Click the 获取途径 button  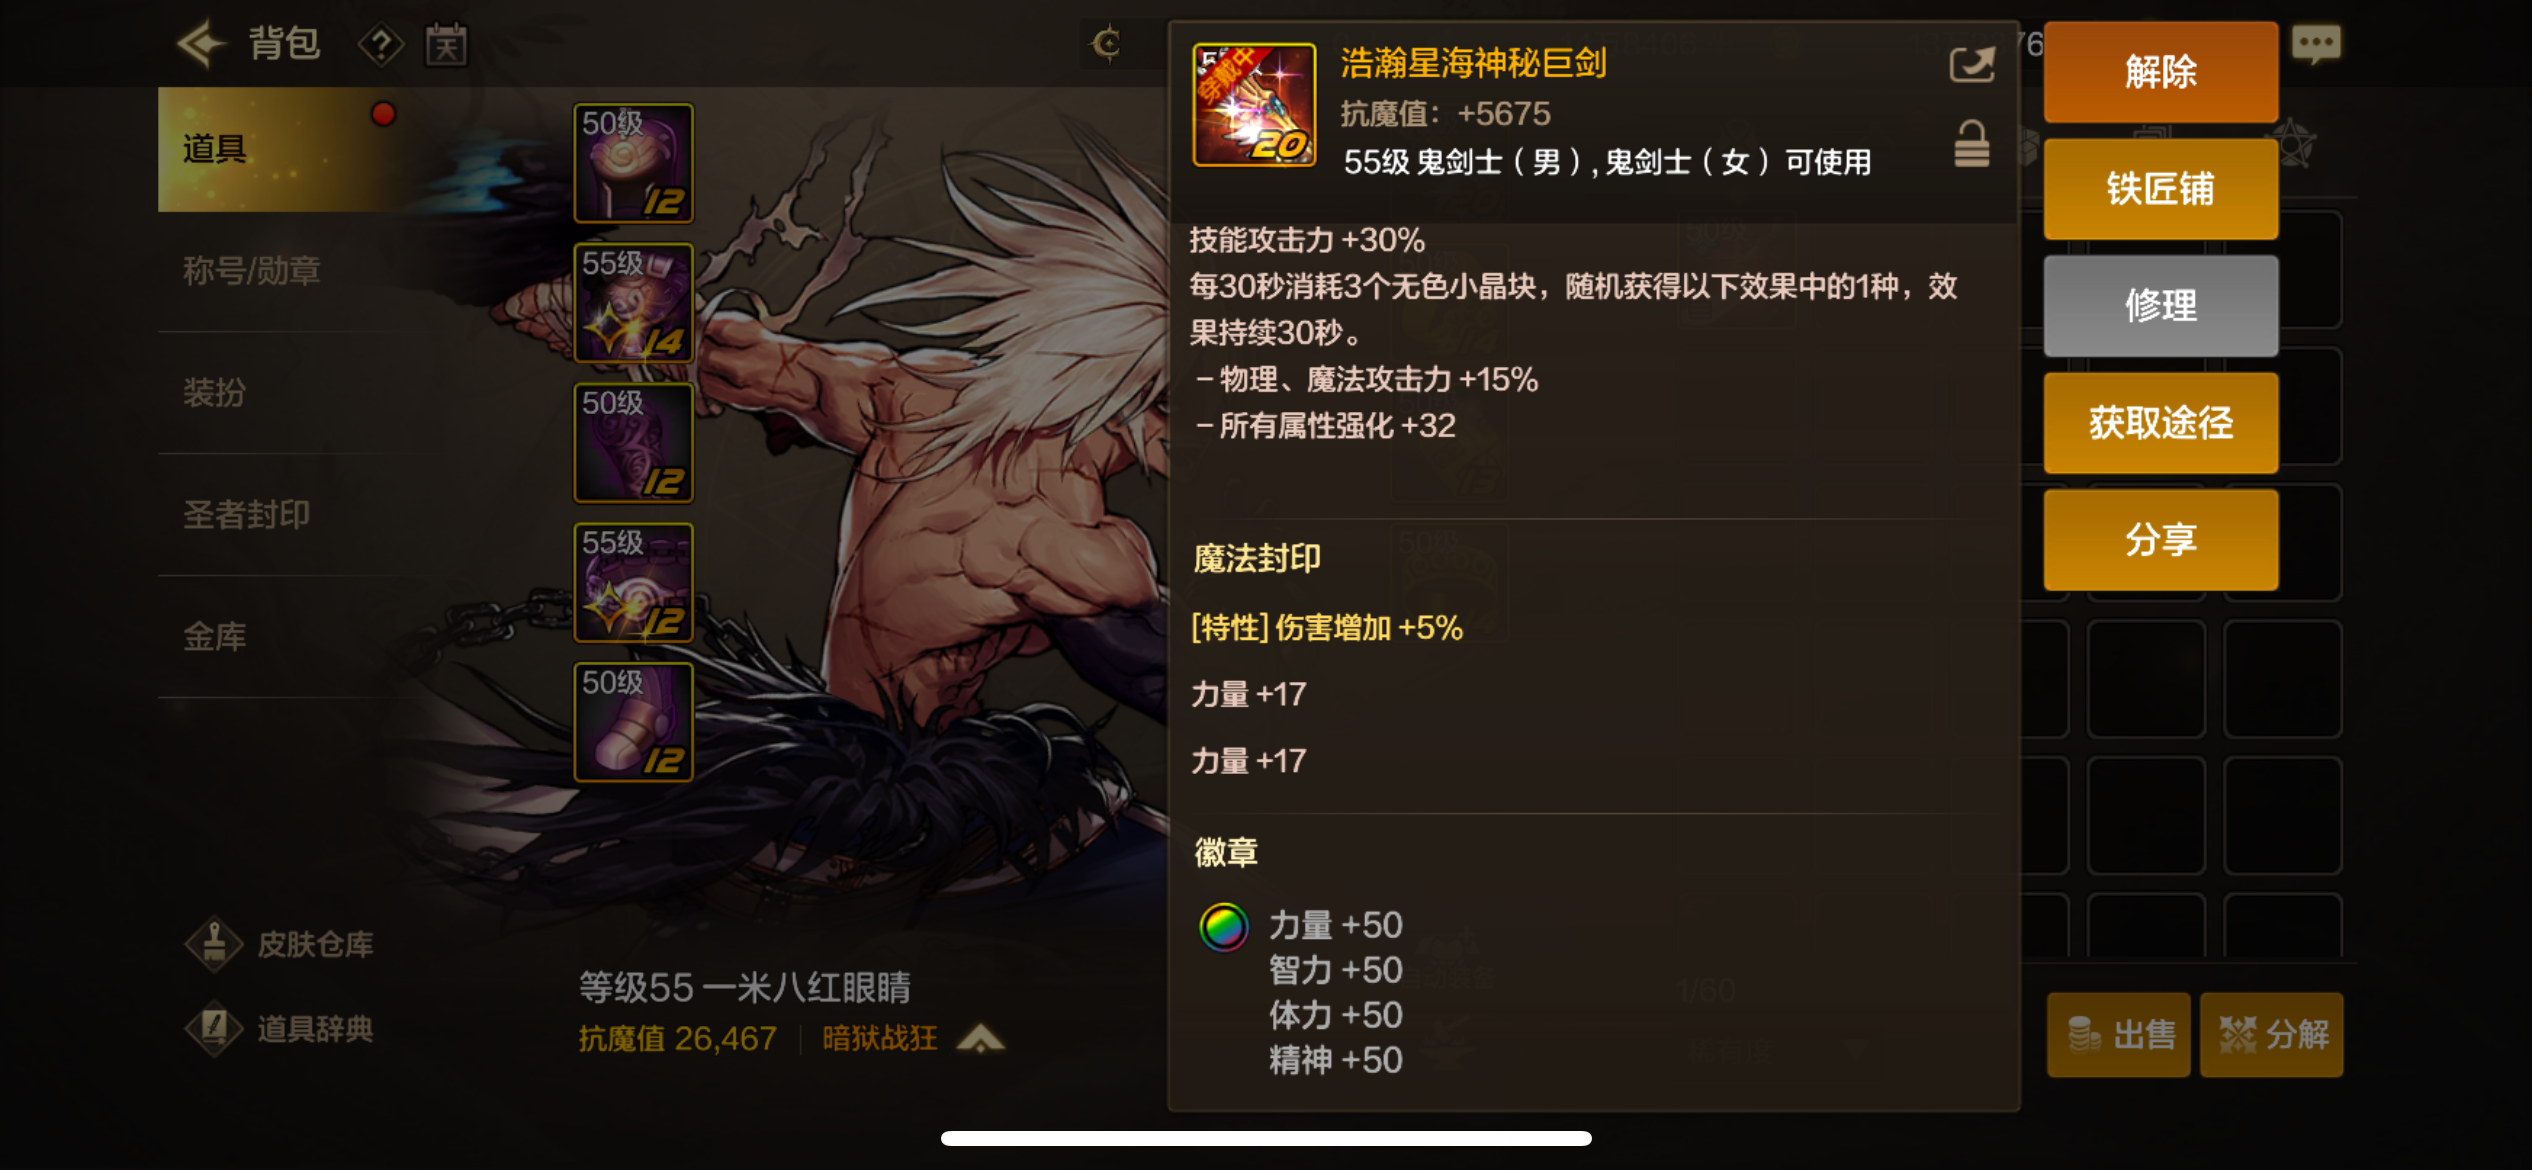pos(2161,423)
